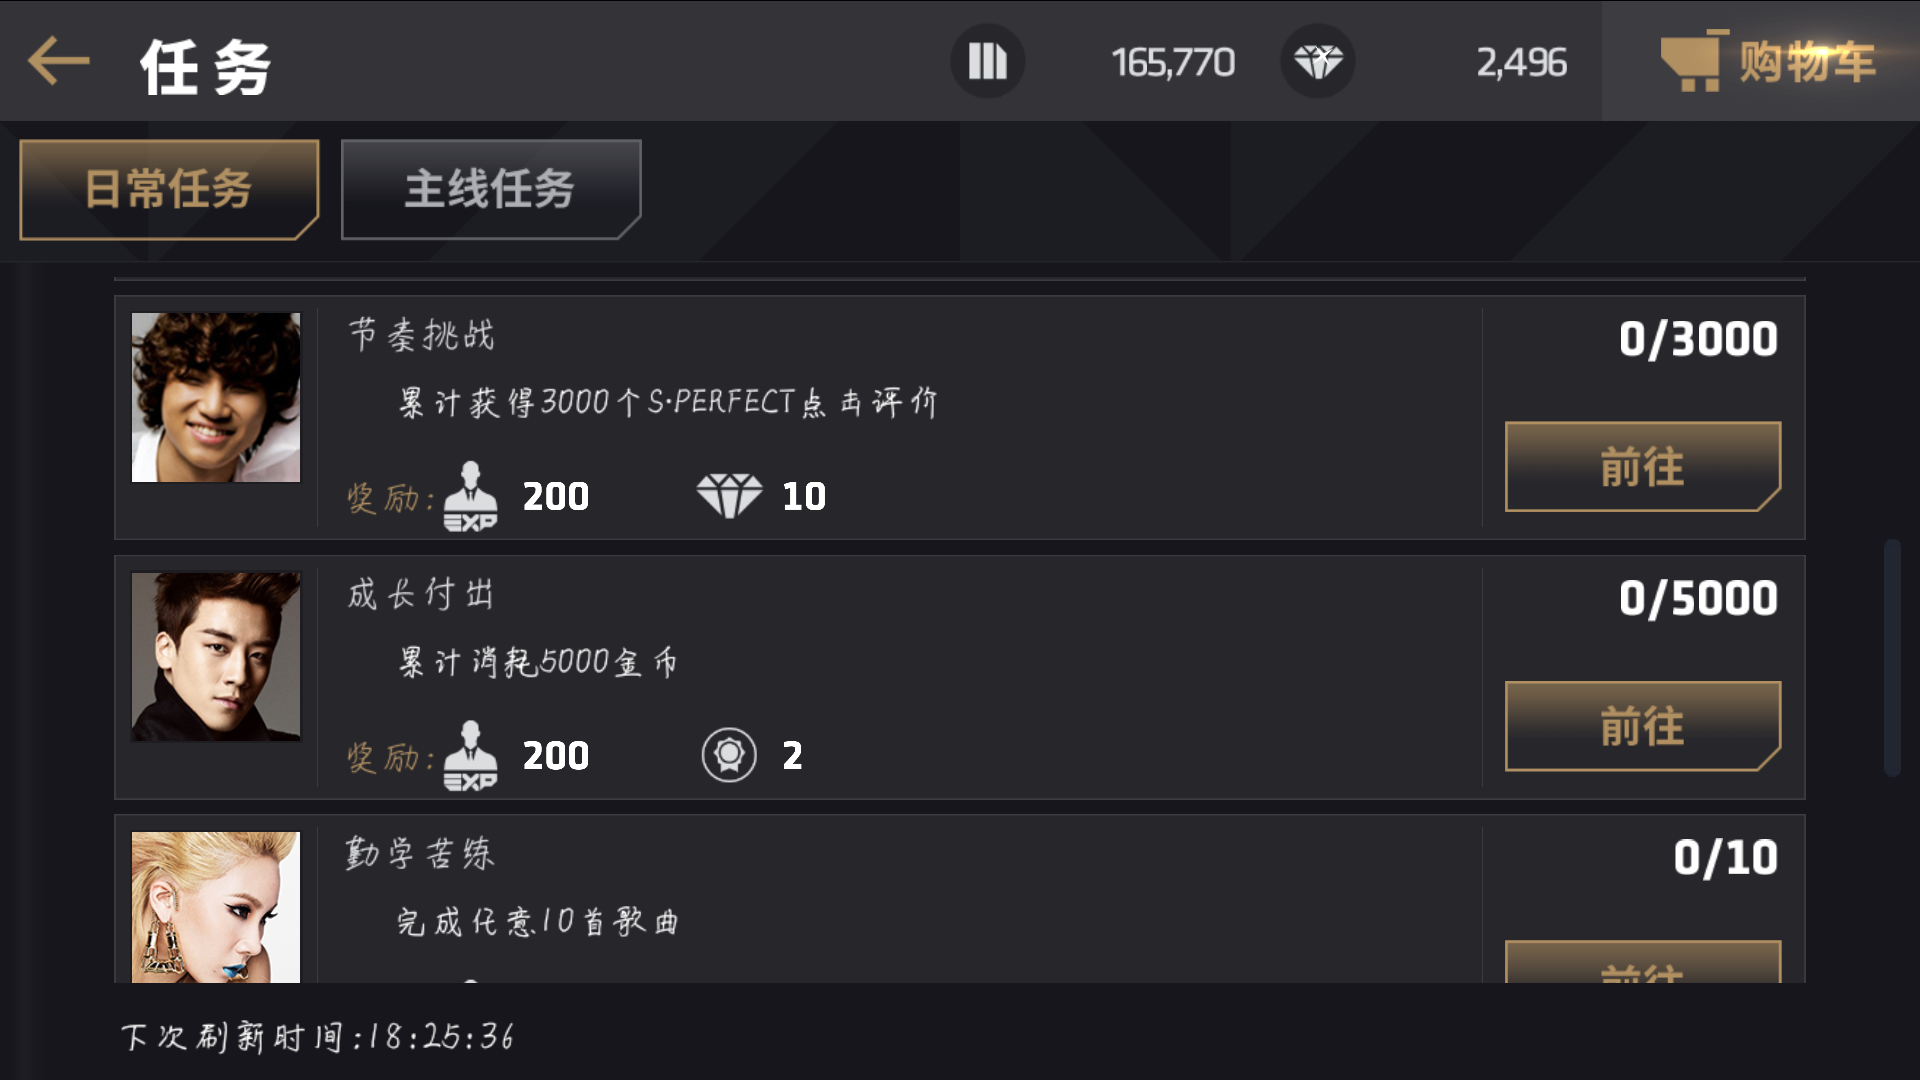Switch to 主线任务 tab
This screenshot has width=1920, height=1080.
(x=490, y=189)
